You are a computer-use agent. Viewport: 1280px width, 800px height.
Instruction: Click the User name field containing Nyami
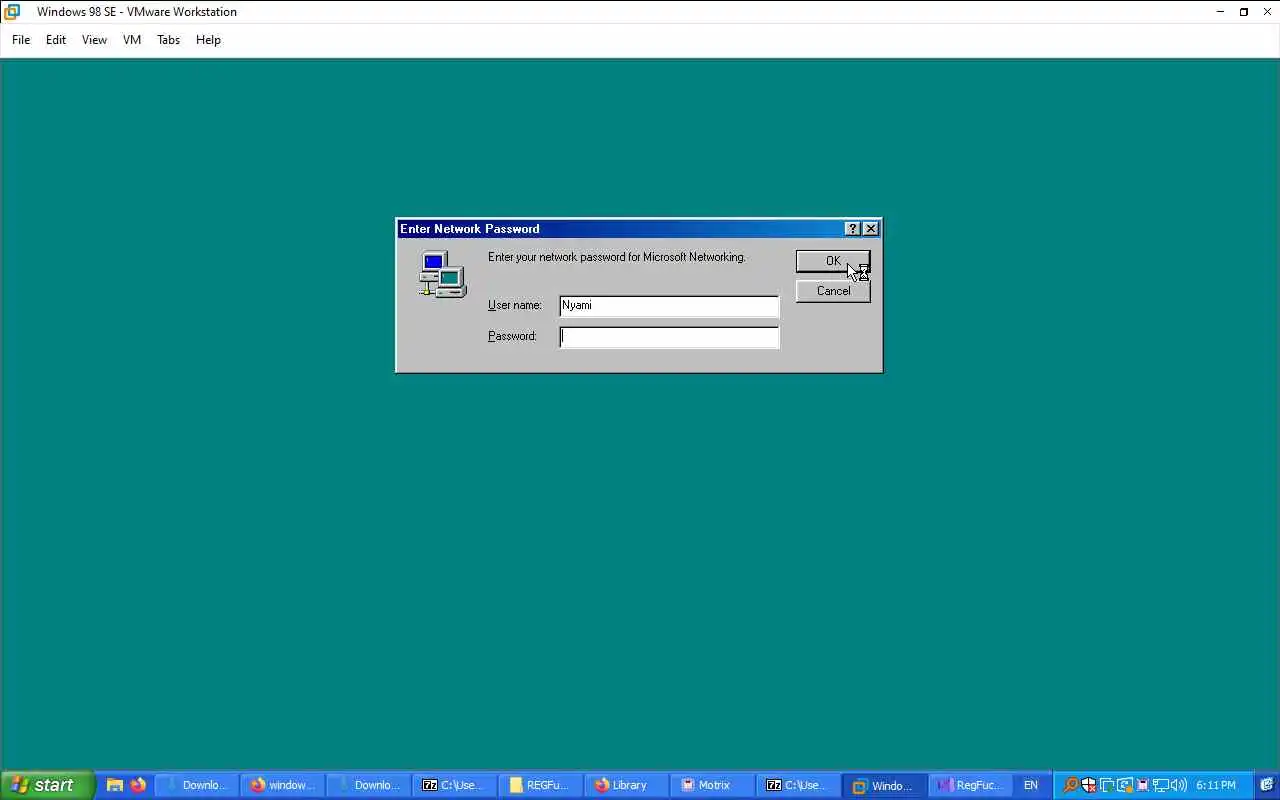click(x=669, y=306)
